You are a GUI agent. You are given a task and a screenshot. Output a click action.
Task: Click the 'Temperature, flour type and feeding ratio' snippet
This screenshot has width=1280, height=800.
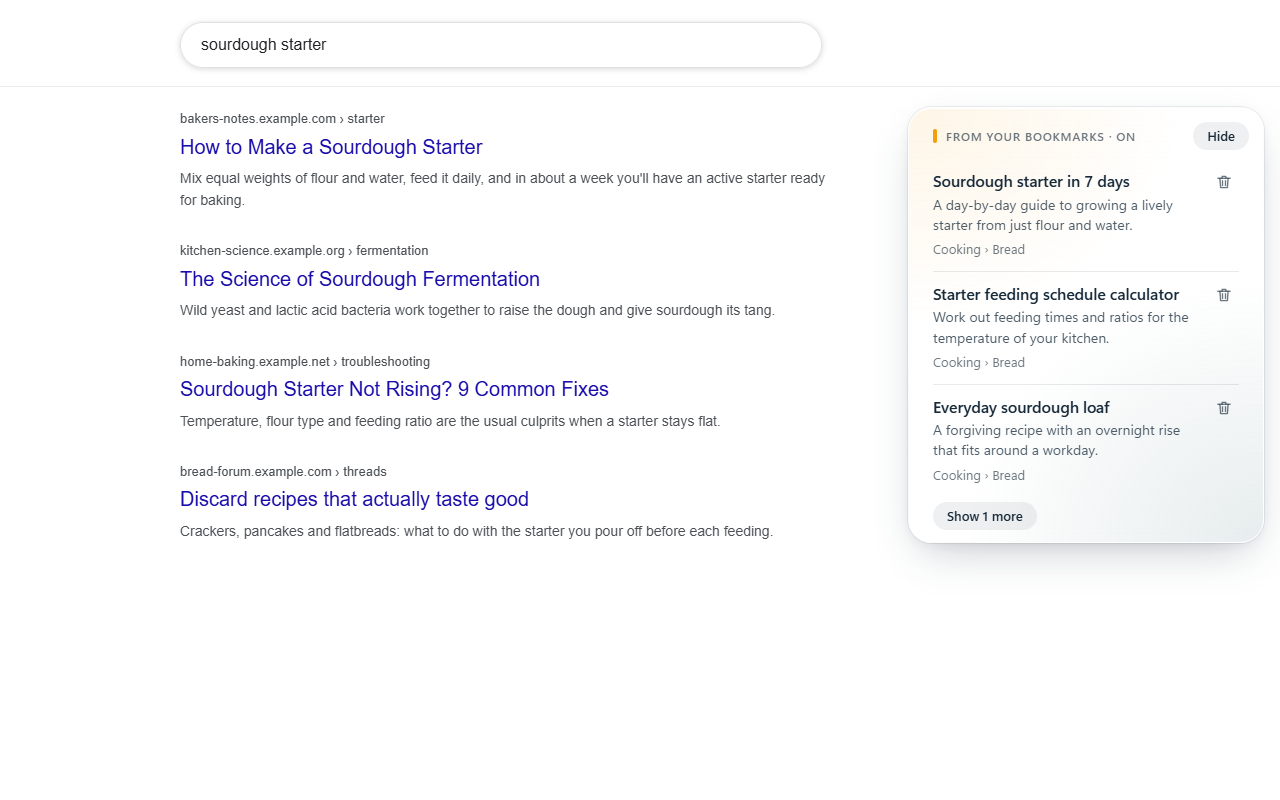(450, 422)
